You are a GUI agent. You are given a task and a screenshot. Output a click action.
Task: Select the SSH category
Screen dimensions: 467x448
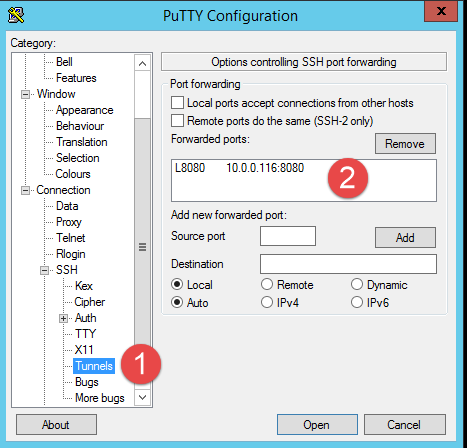click(x=67, y=270)
